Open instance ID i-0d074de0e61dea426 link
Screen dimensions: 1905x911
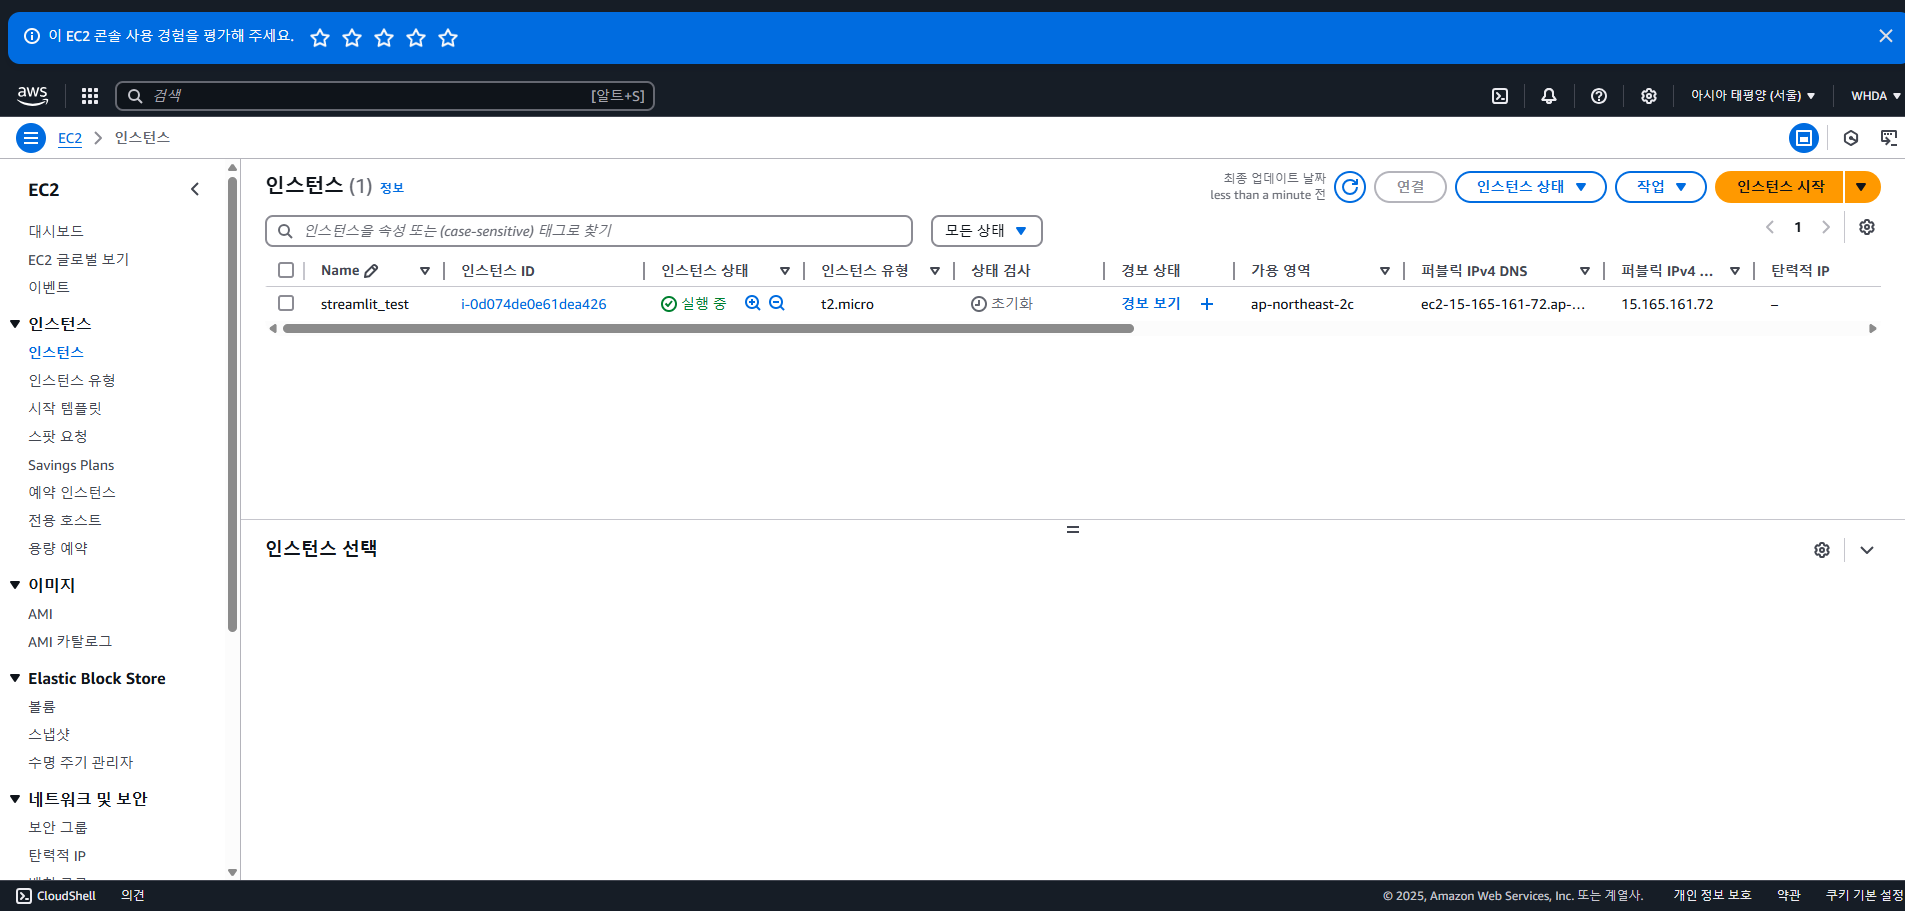coord(533,304)
